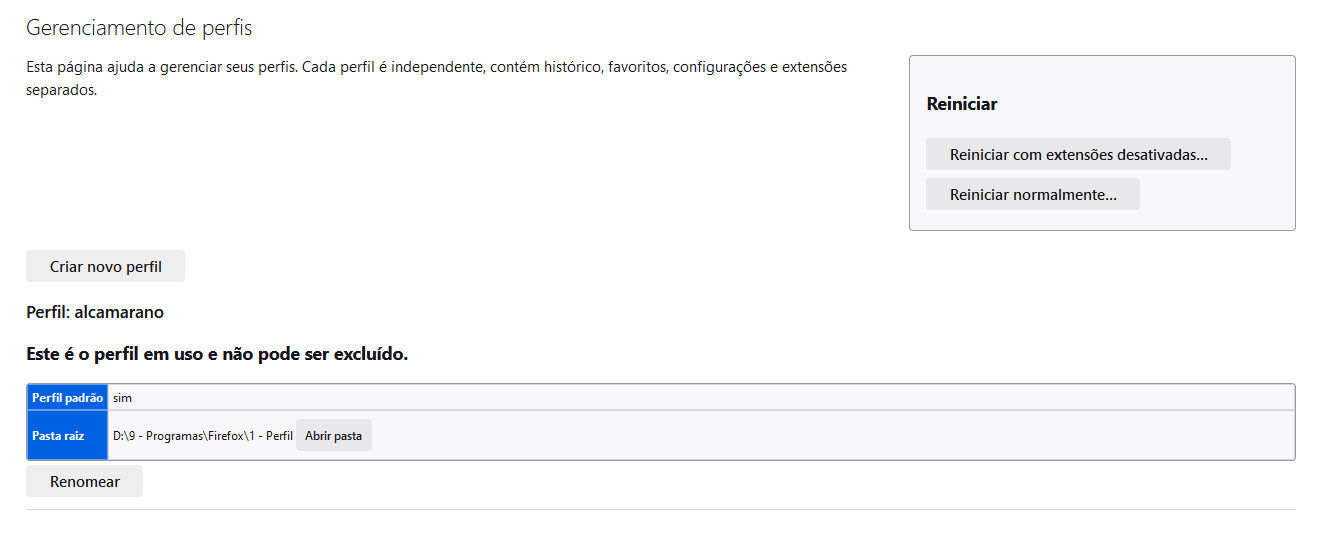Click the Reiniciar section heading
This screenshot has height=534, width=1325.
click(961, 104)
